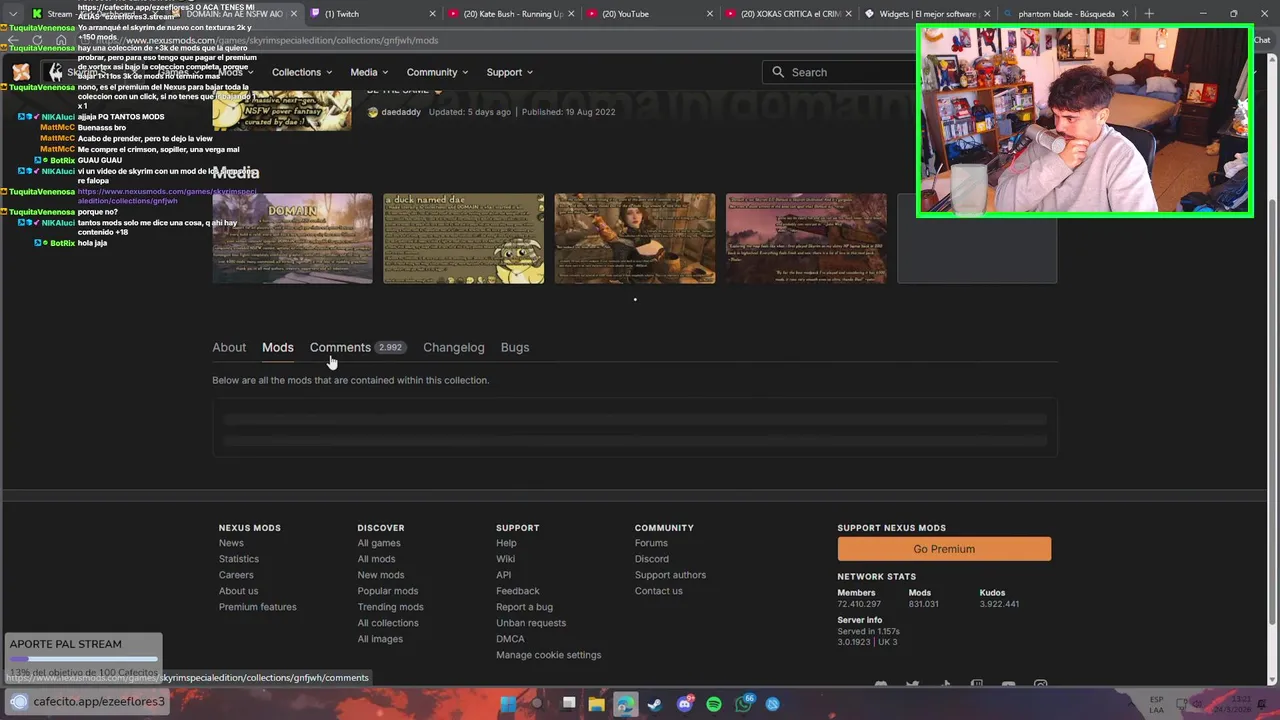Launch Steam from the taskbar
The height and width of the screenshot is (720, 1280).
(655, 704)
